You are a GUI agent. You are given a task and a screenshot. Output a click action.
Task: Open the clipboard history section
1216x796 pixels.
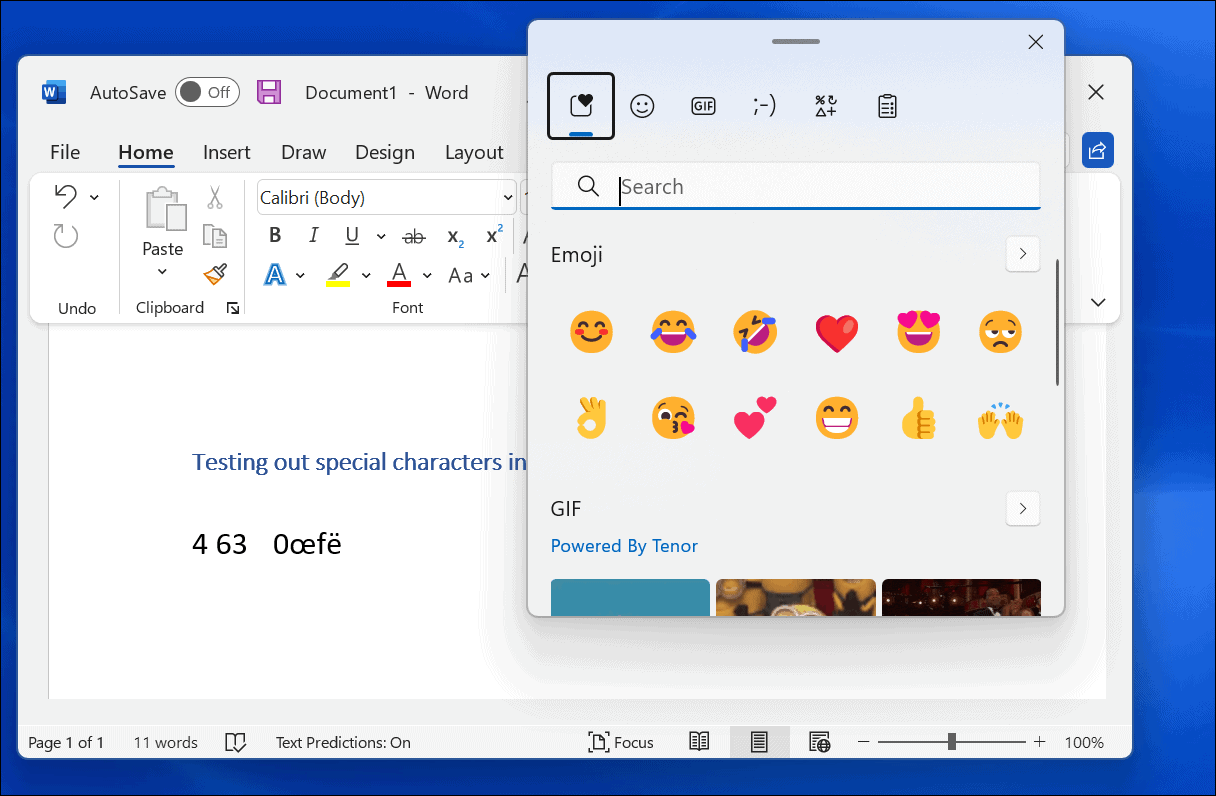click(x=886, y=105)
